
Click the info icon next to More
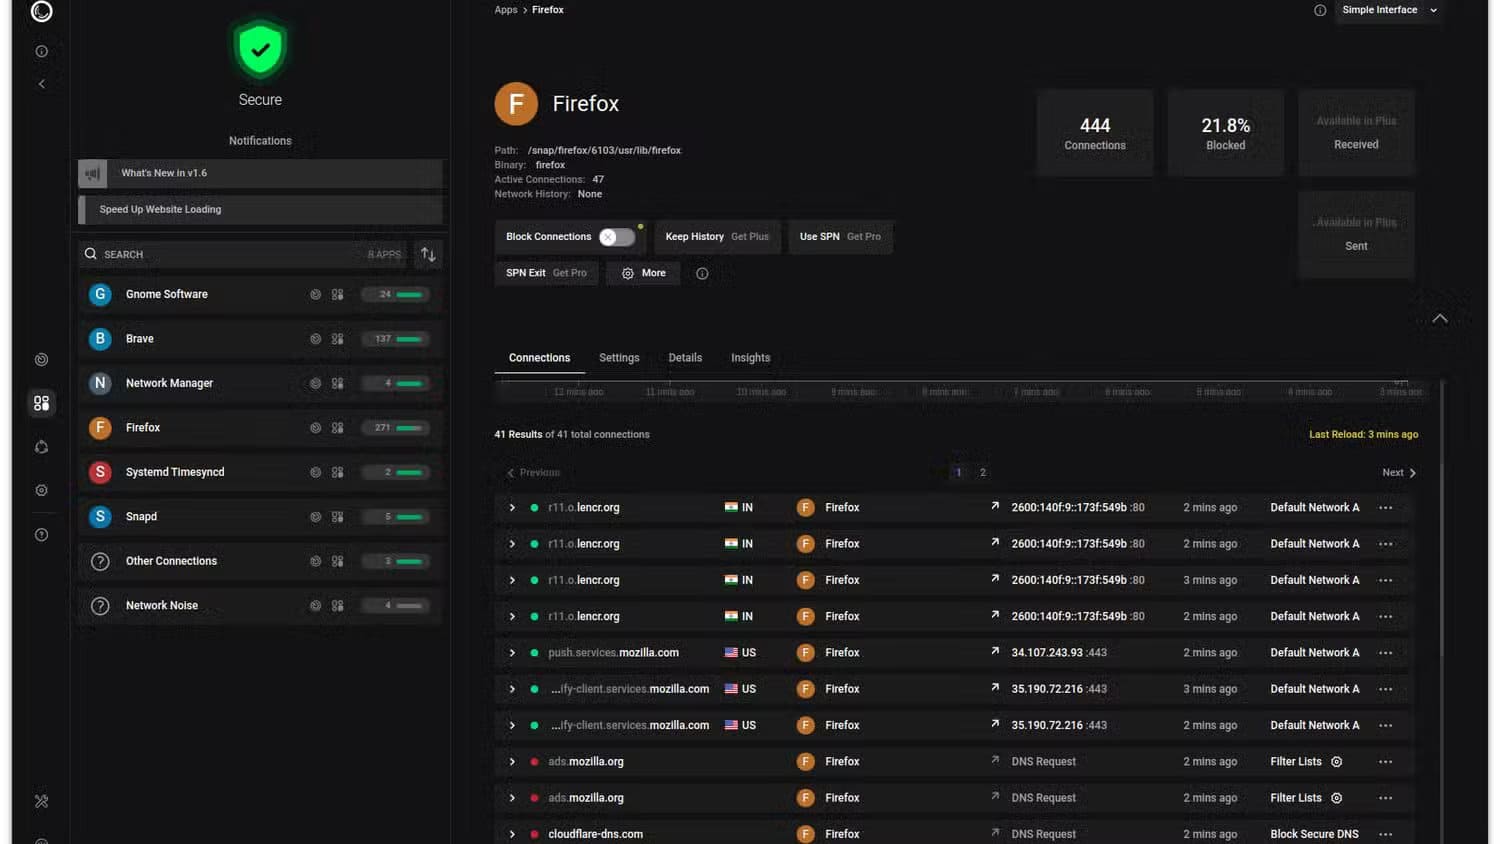702,273
